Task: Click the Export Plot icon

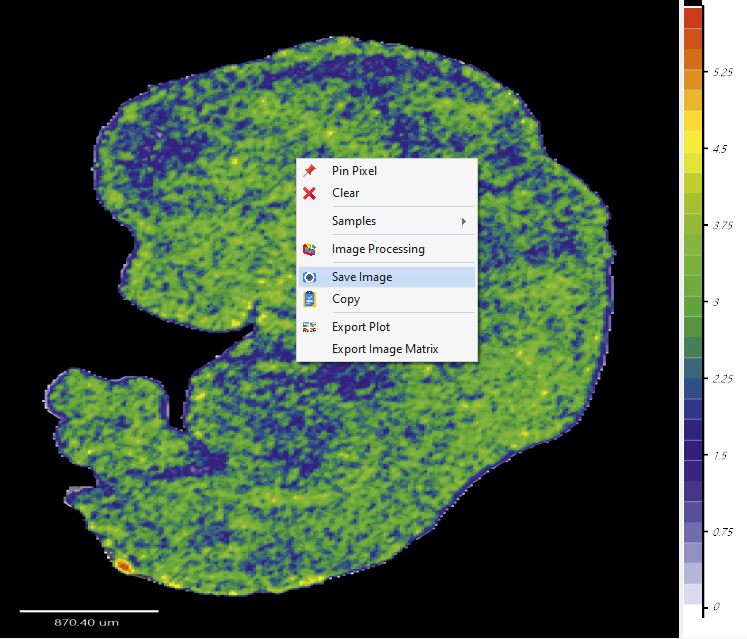Action: (310, 327)
